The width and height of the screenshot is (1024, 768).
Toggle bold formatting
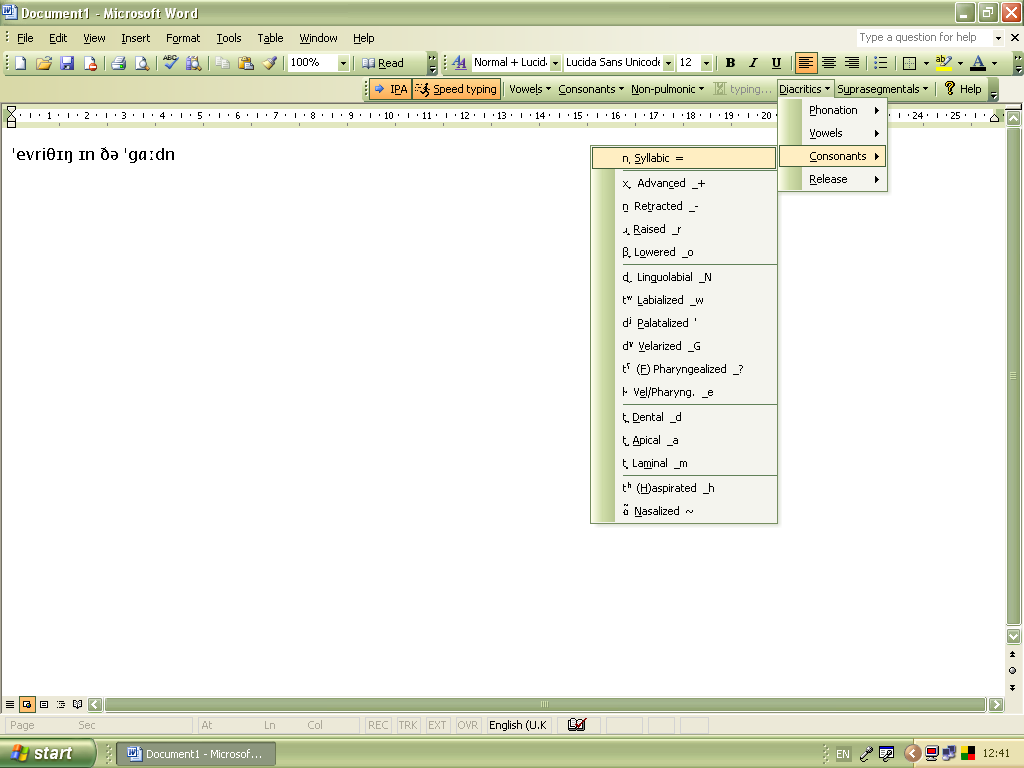pyautogui.click(x=731, y=62)
